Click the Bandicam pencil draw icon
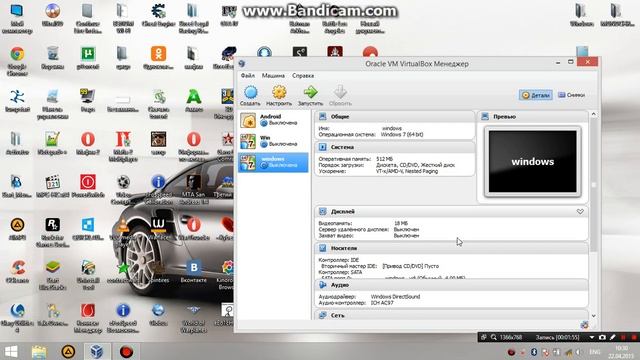Viewport: 640px width, 360px height. tap(613, 337)
